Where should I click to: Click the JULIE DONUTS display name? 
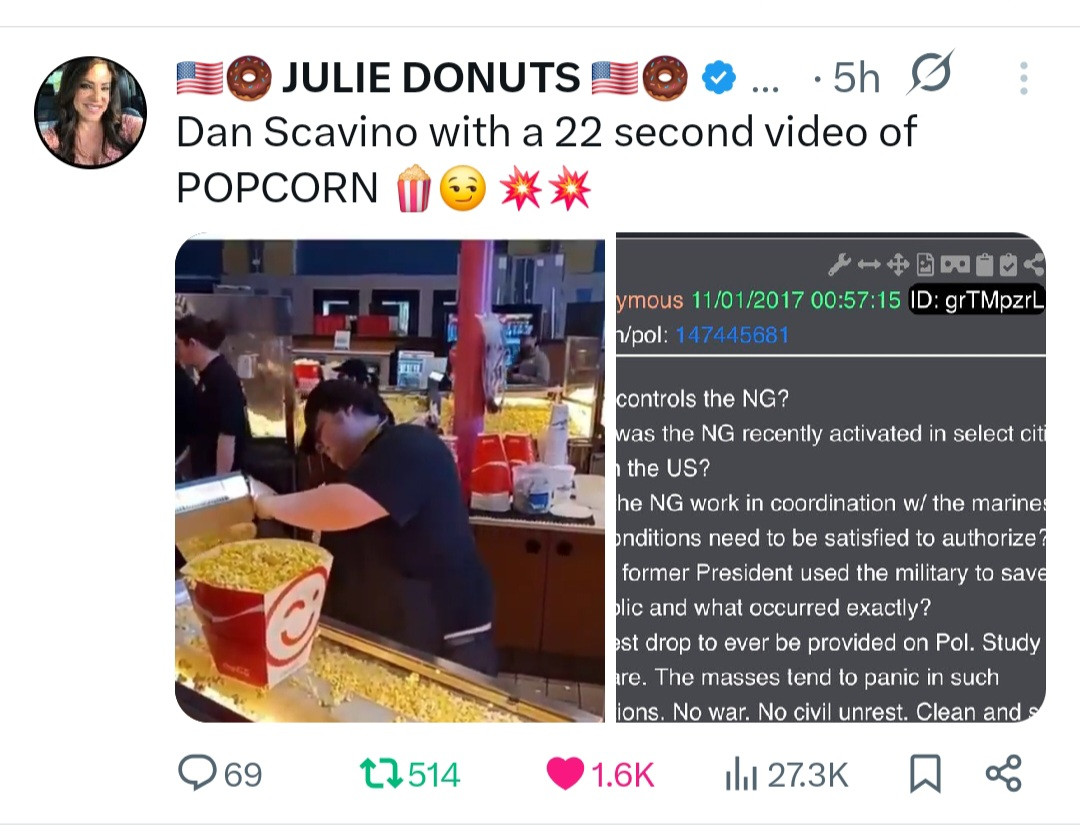coord(432,77)
